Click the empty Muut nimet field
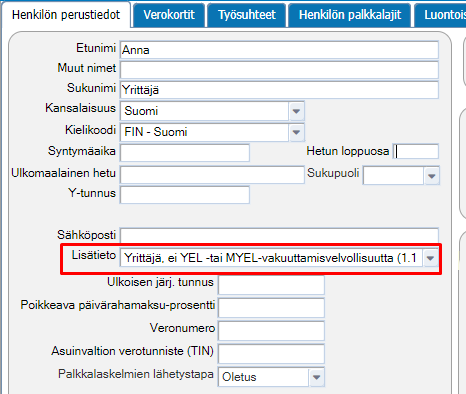This screenshot has height=394, width=466. point(279,70)
